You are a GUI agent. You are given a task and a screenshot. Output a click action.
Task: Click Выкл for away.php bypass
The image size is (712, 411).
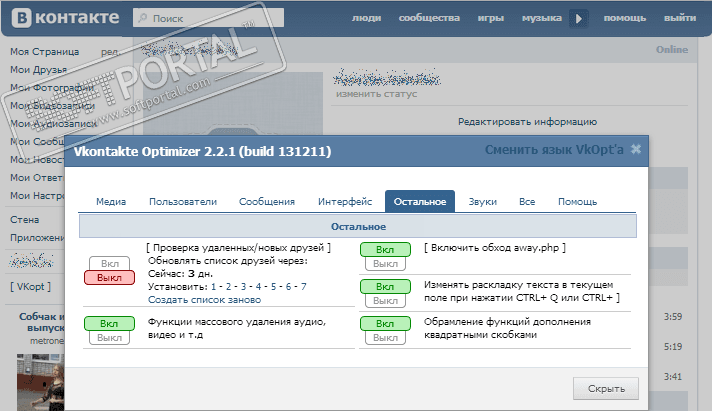pyautogui.click(x=385, y=263)
